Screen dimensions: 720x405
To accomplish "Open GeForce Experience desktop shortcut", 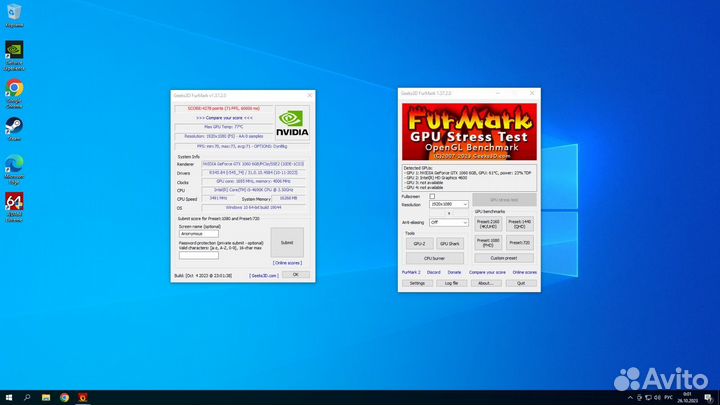I will 14,56.
